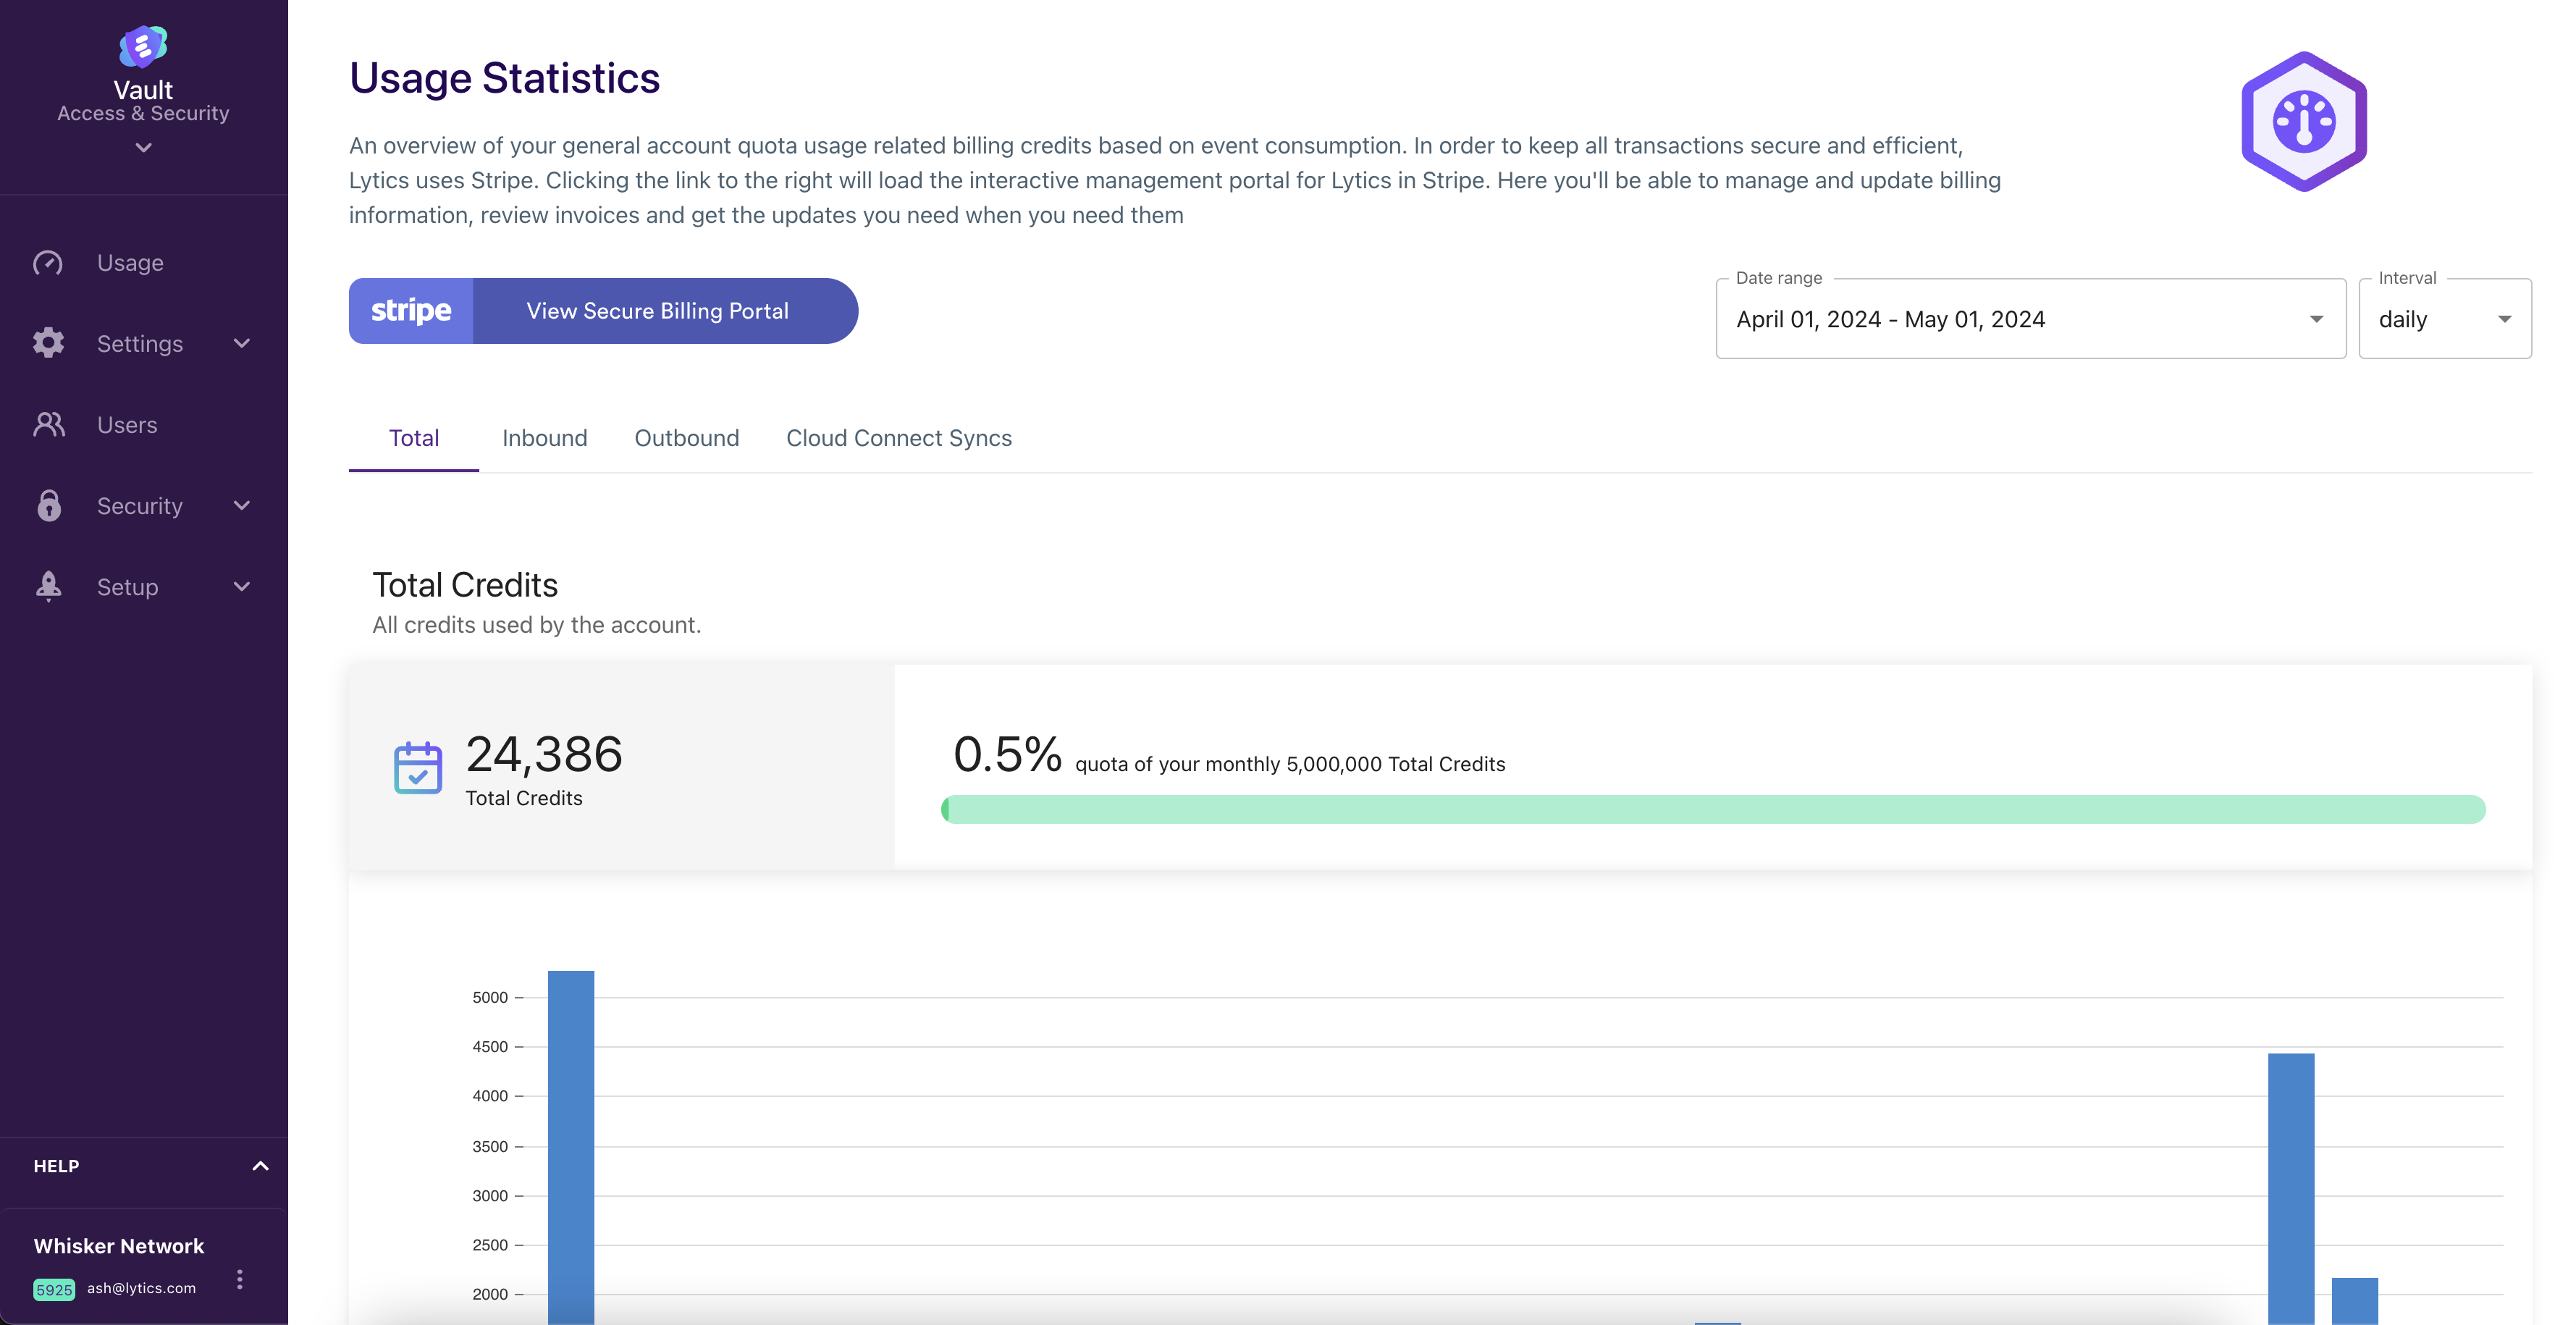The height and width of the screenshot is (1325, 2576).
Task: Collapse the HELP section chevron
Action: pos(260,1166)
